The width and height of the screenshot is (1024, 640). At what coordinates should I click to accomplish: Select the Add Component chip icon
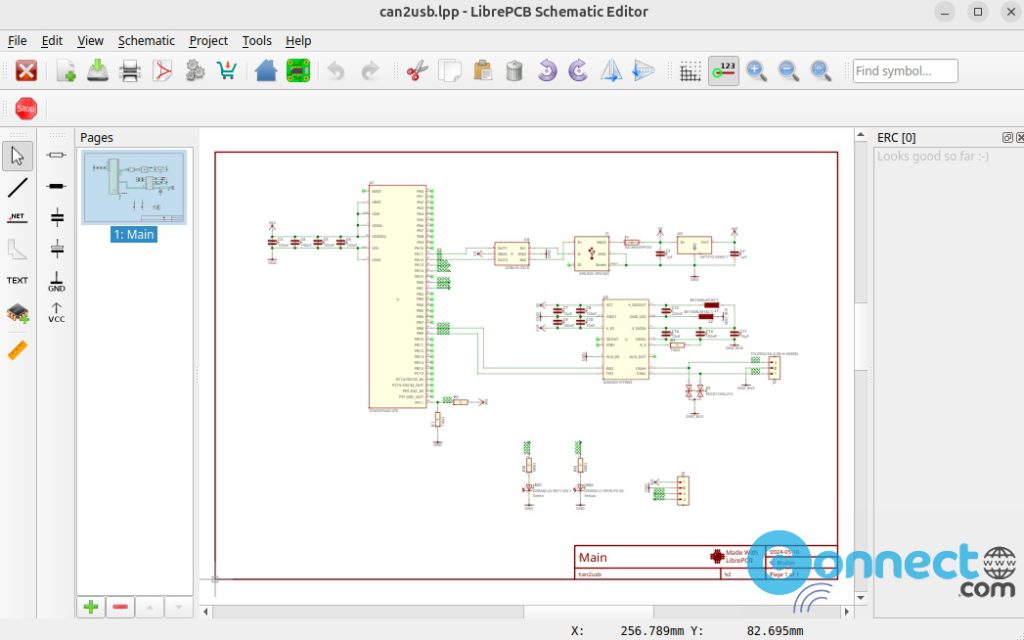click(x=18, y=313)
